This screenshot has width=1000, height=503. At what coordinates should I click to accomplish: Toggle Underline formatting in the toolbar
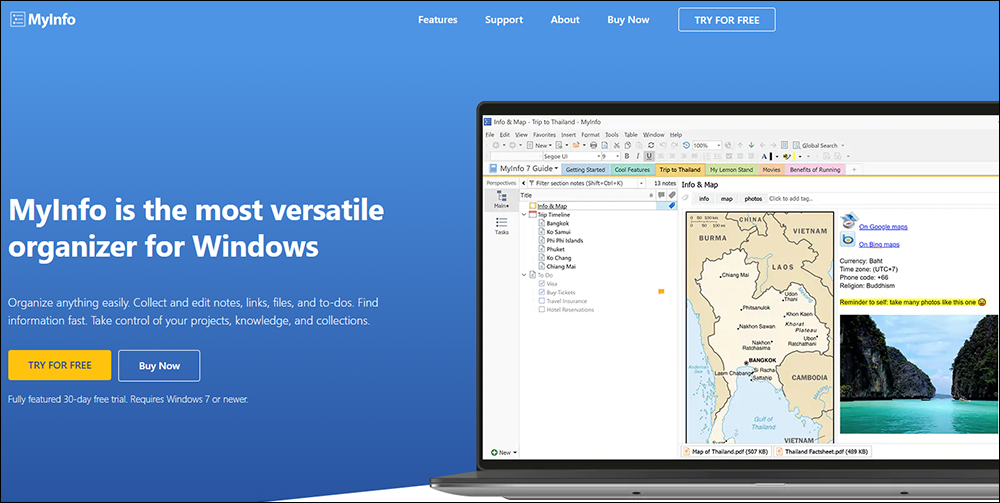tap(649, 156)
